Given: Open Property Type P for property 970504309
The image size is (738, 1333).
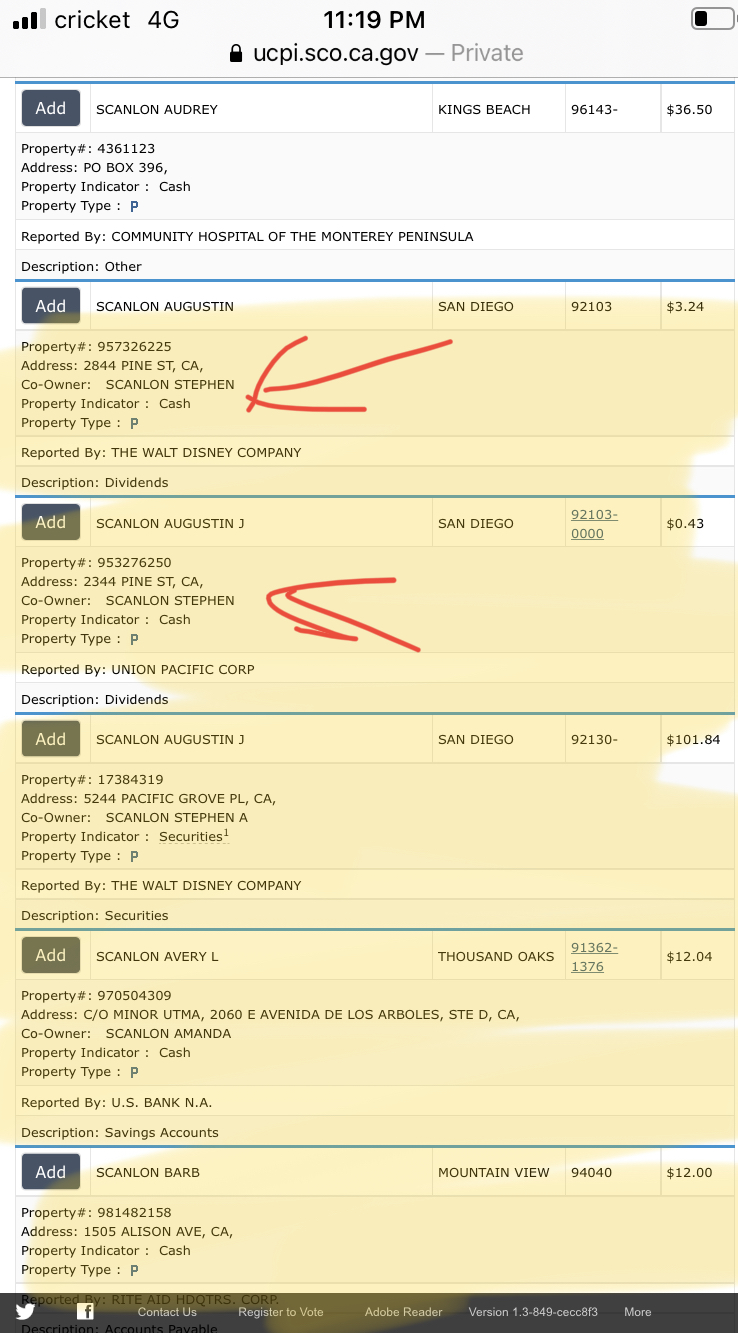Looking at the screenshot, I should point(134,1072).
